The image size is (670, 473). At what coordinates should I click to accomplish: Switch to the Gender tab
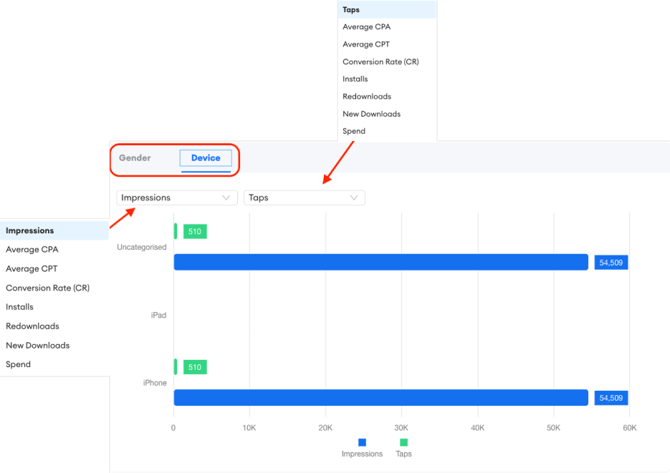pos(135,158)
